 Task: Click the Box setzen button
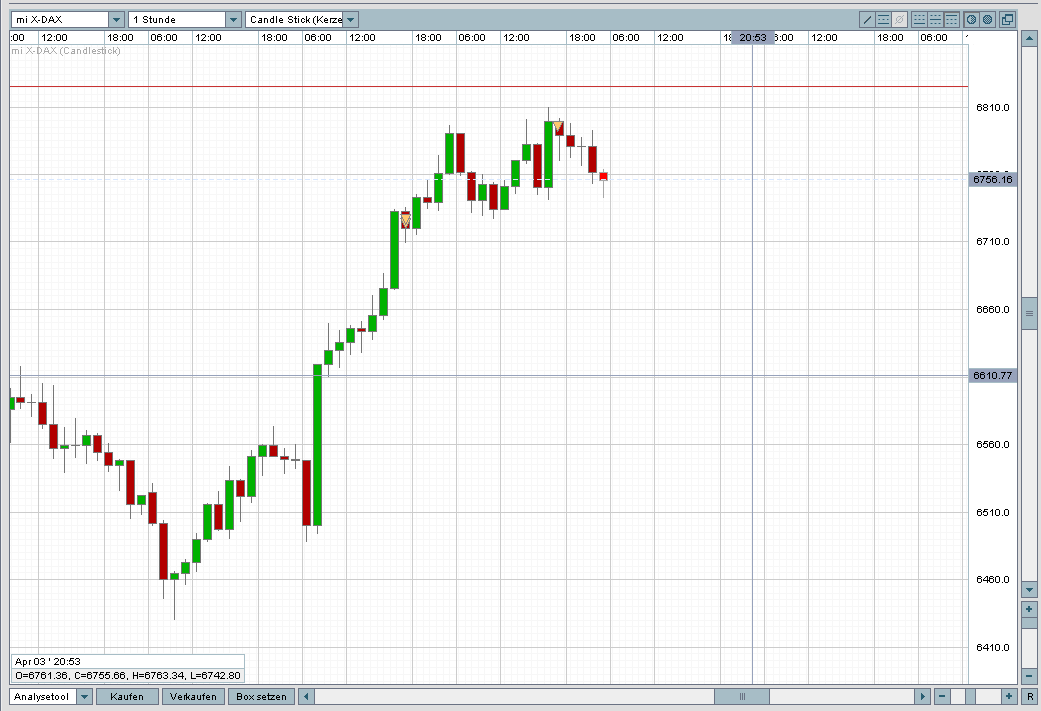click(262, 696)
